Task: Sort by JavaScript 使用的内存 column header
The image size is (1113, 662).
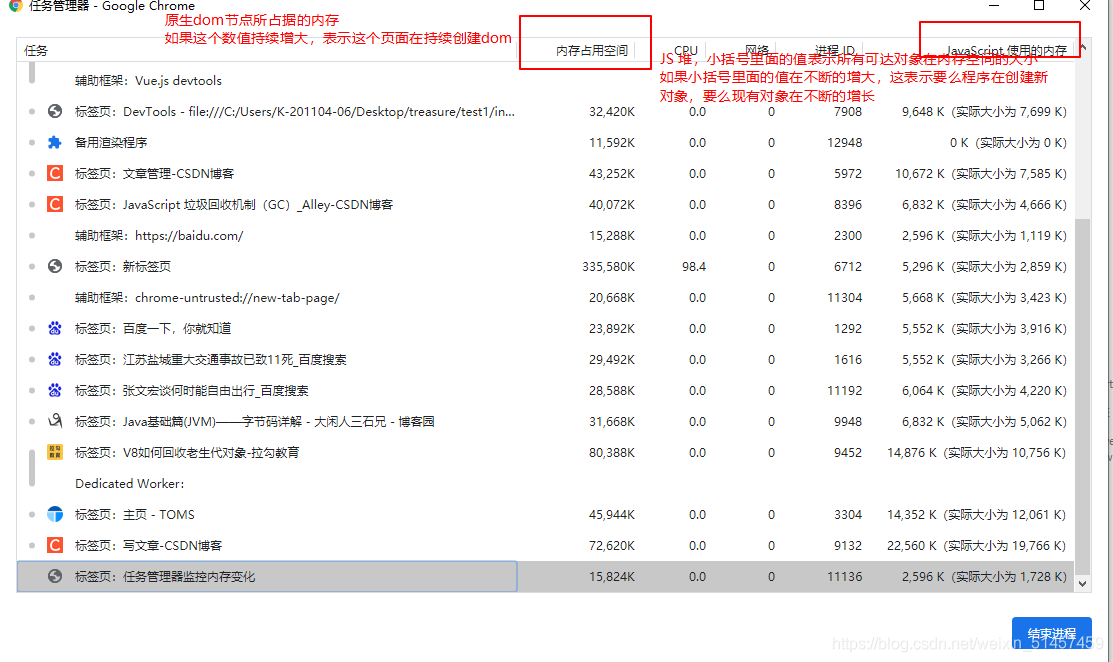Action: (x=1007, y=50)
